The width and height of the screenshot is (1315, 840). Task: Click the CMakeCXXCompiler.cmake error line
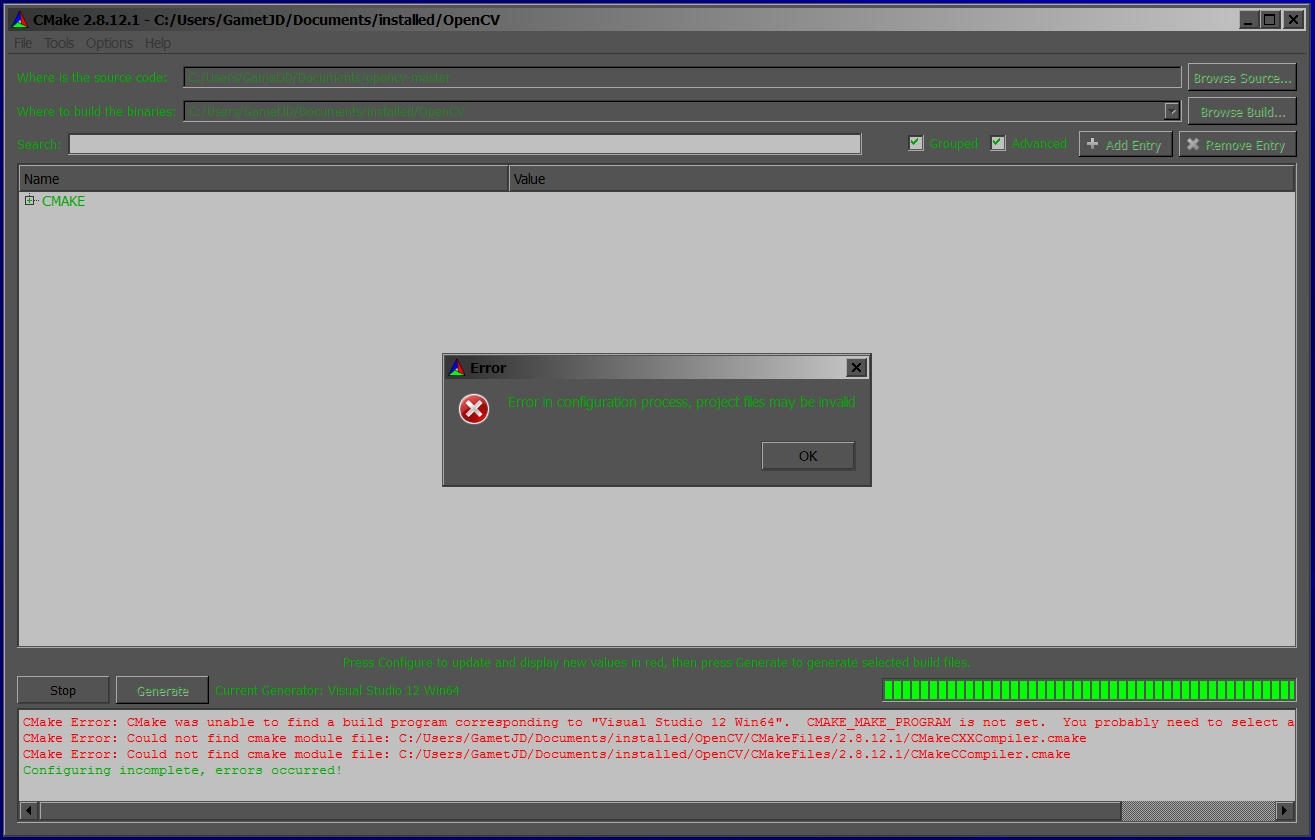[x=554, y=738]
